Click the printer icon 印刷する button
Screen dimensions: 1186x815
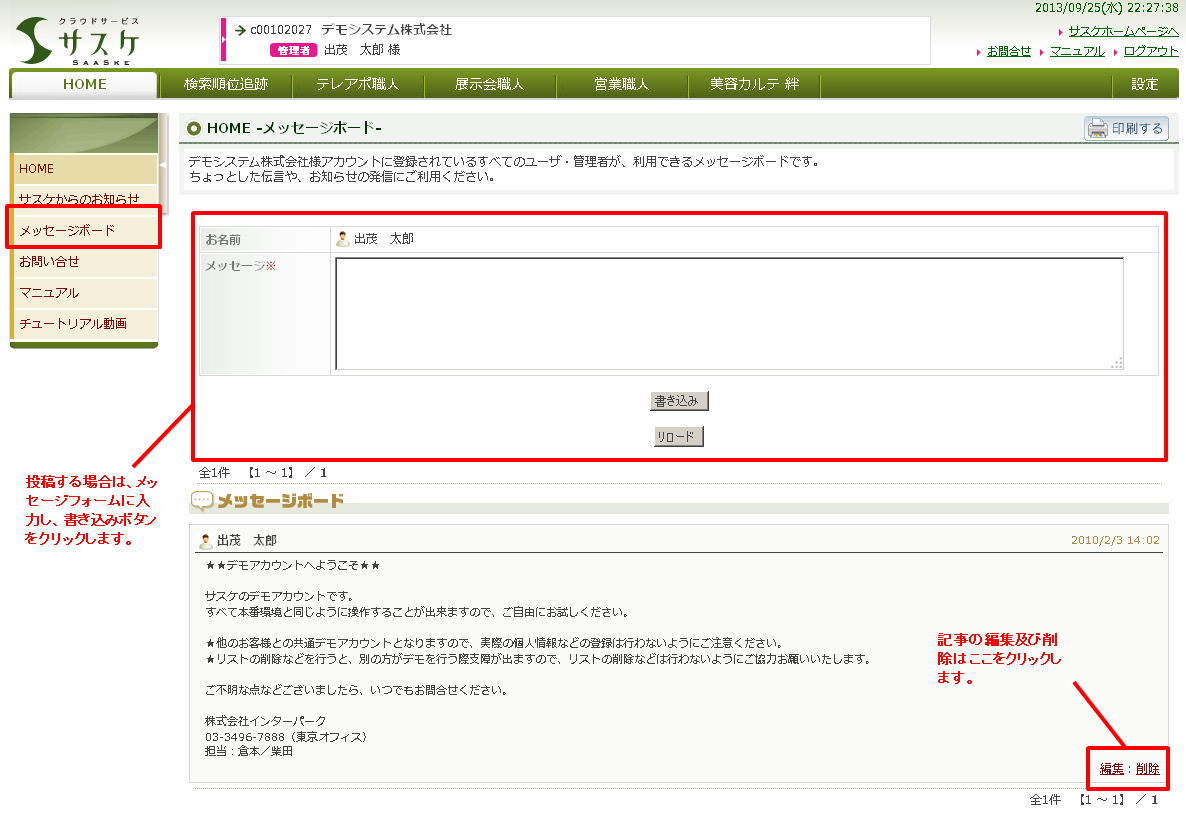coord(1127,128)
